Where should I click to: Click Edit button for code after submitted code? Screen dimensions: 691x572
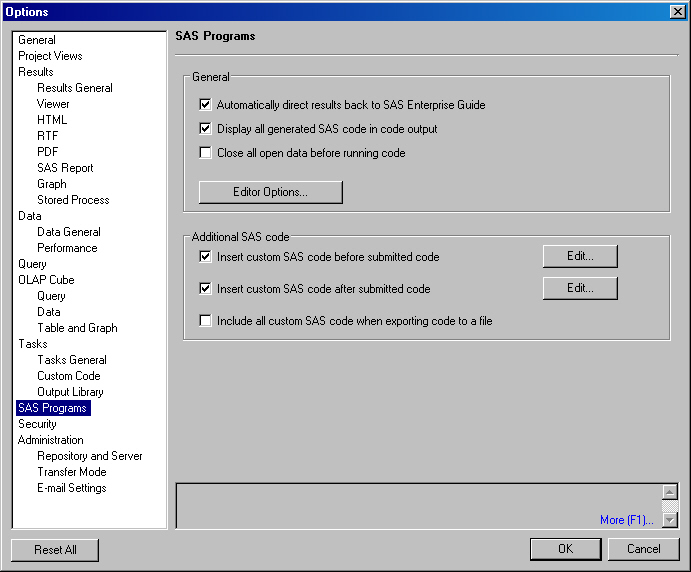click(580, 289)
